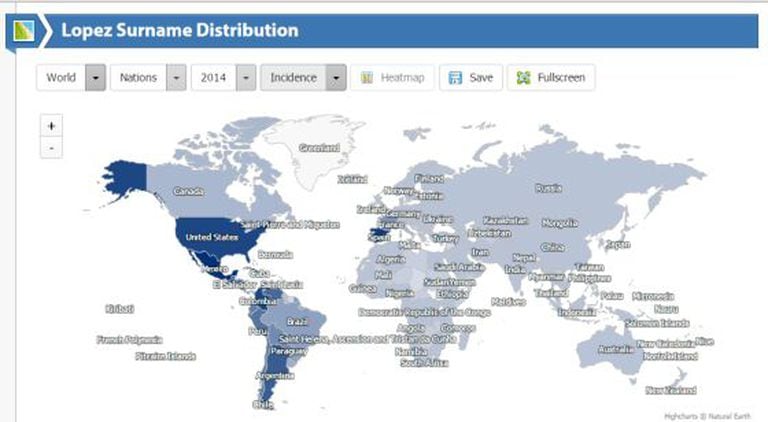
Task: Select Russia on the map
Action: pos(548,187)
